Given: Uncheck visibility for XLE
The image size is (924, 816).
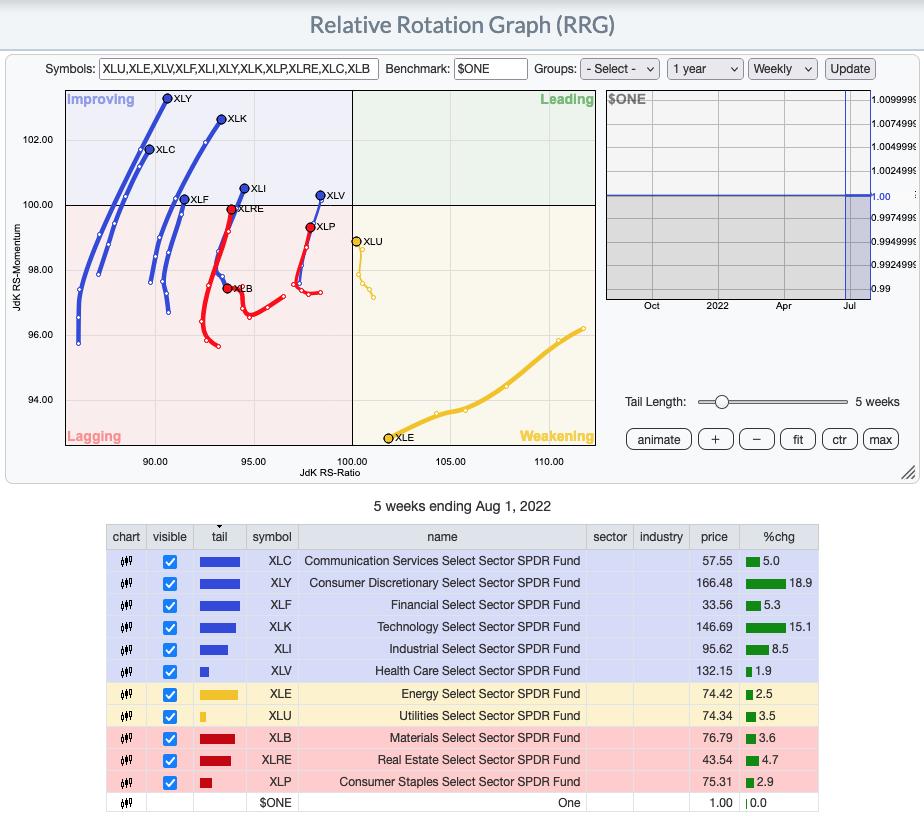Looking at the screenshot, I should pos(170,694).
